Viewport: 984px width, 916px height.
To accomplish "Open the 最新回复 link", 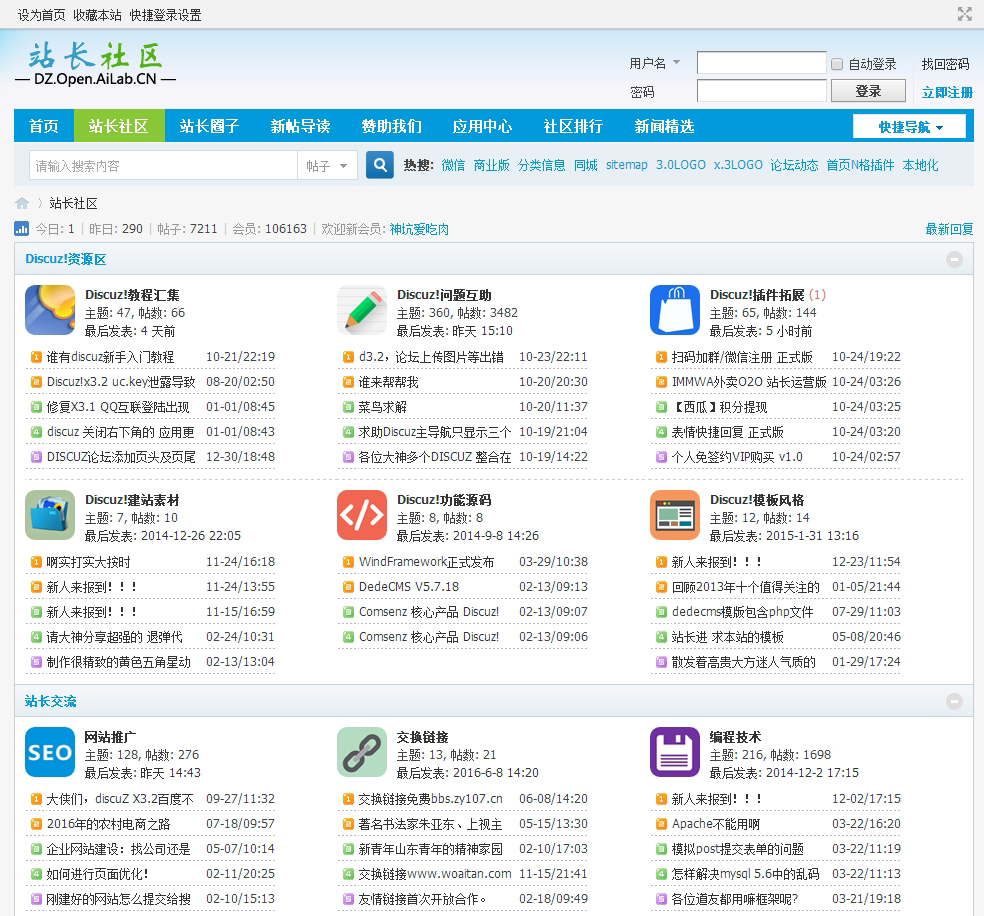I will (949, 229).
